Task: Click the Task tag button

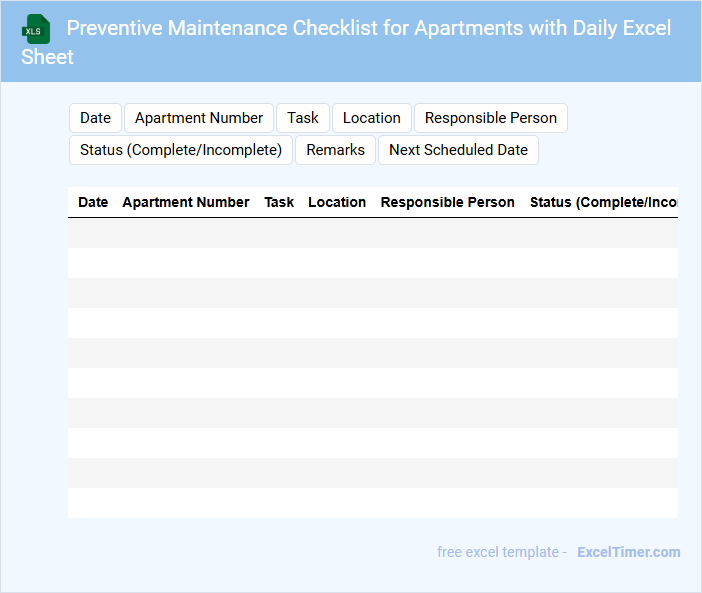Action: [x=303, y=118]
